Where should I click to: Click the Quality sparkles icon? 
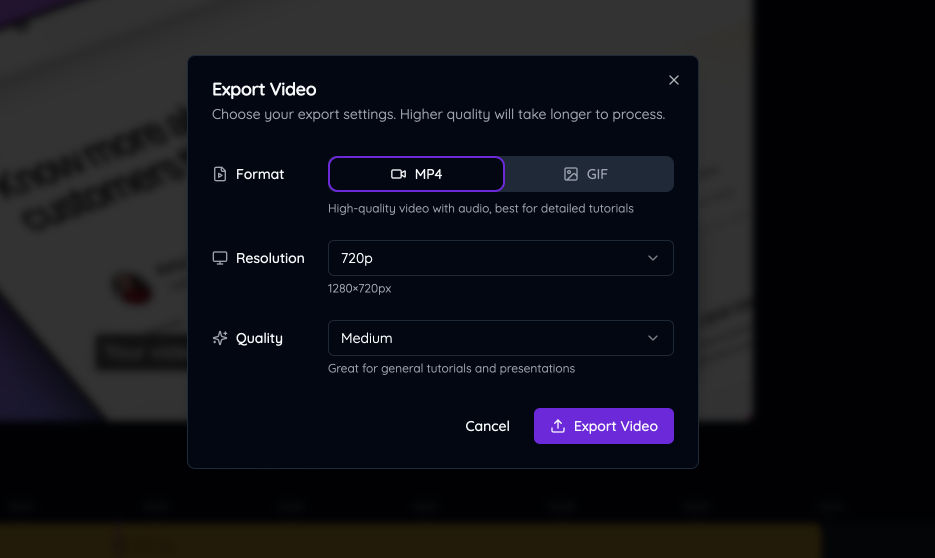[220, 338]
